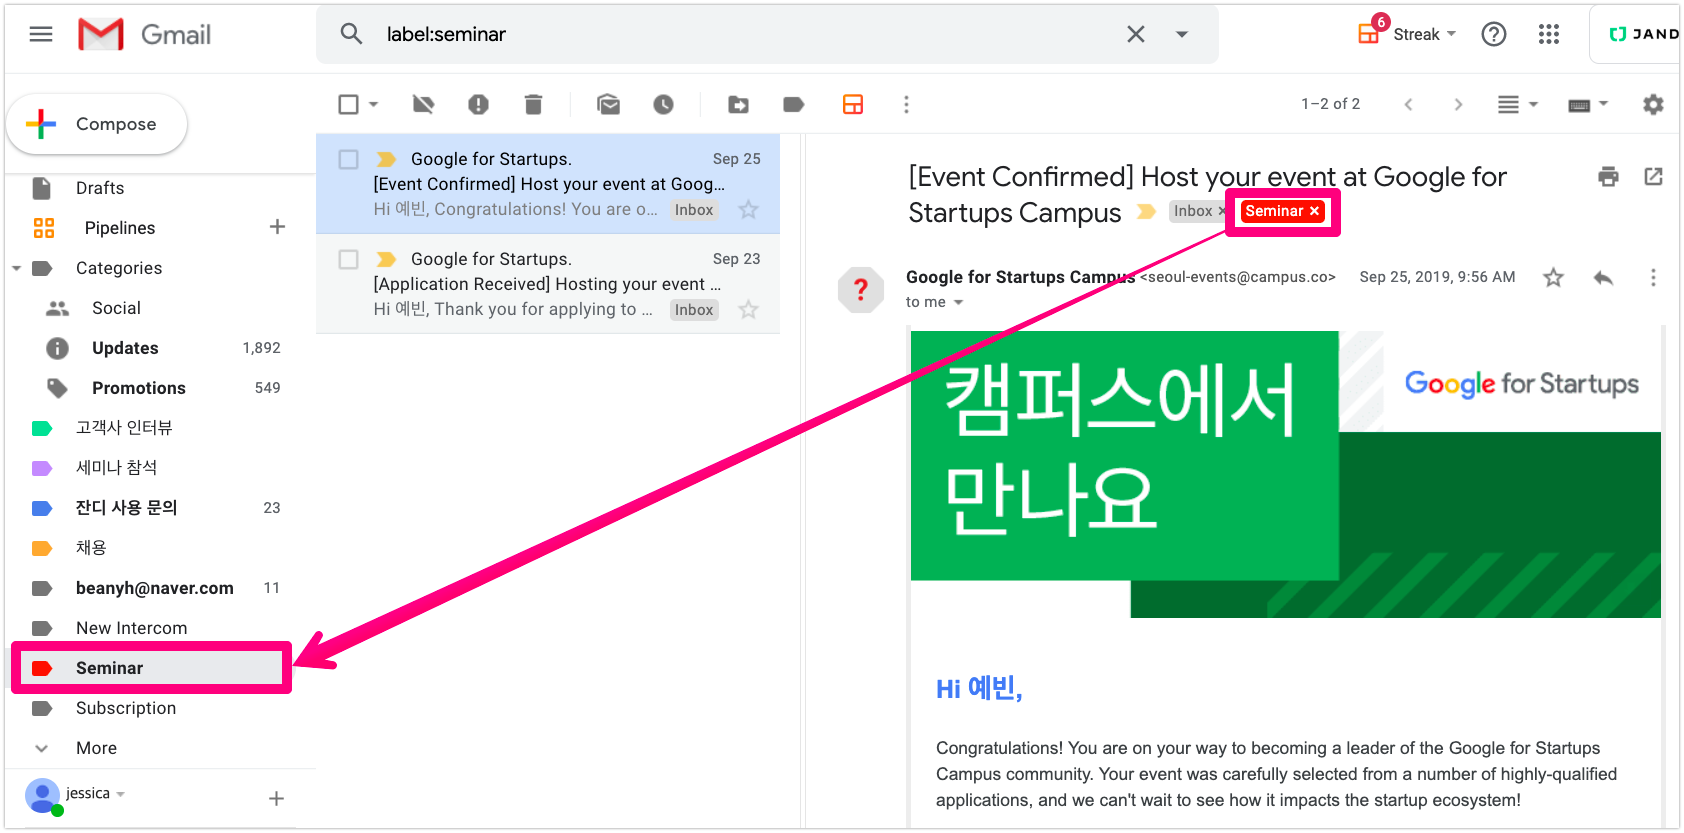
Task: Open the beanyh@naver.com label
Action: tap(155, 588)
